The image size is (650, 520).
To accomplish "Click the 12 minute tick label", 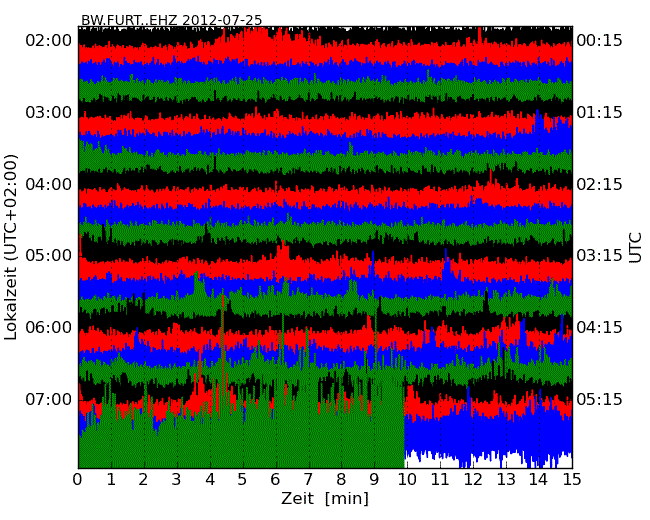I will pos(473,480).
